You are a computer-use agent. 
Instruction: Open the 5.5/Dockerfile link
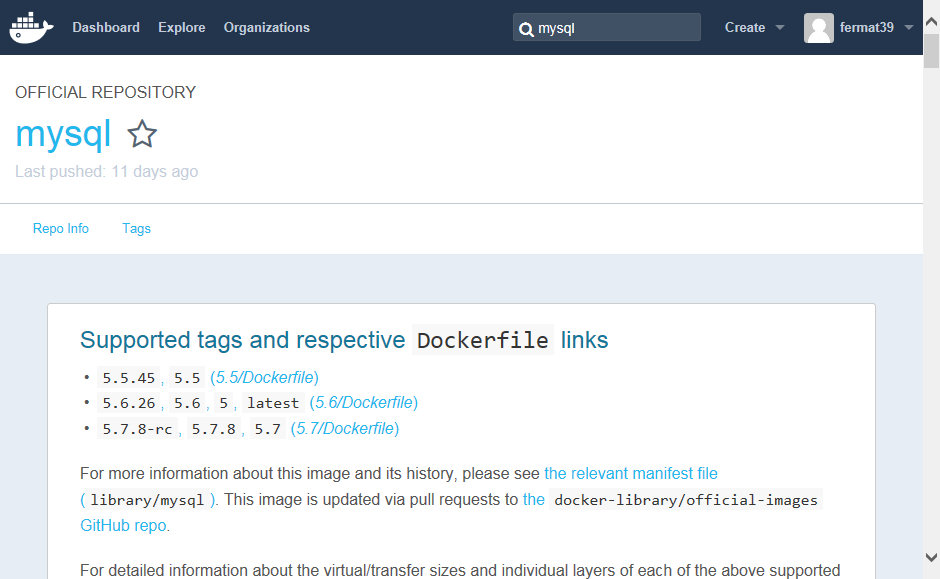[x=264, y=378]
